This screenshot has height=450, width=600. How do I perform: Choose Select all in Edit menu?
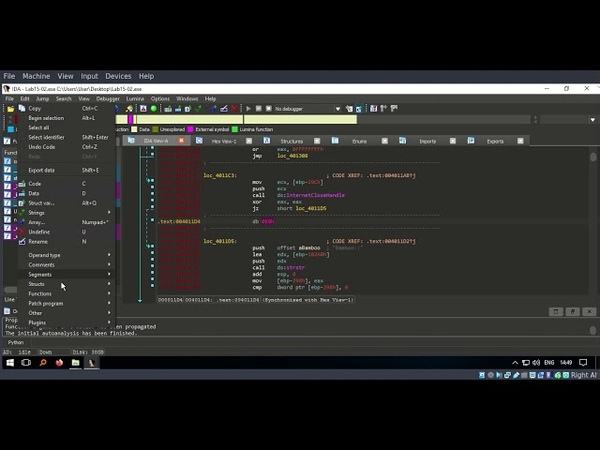point(67,127)
